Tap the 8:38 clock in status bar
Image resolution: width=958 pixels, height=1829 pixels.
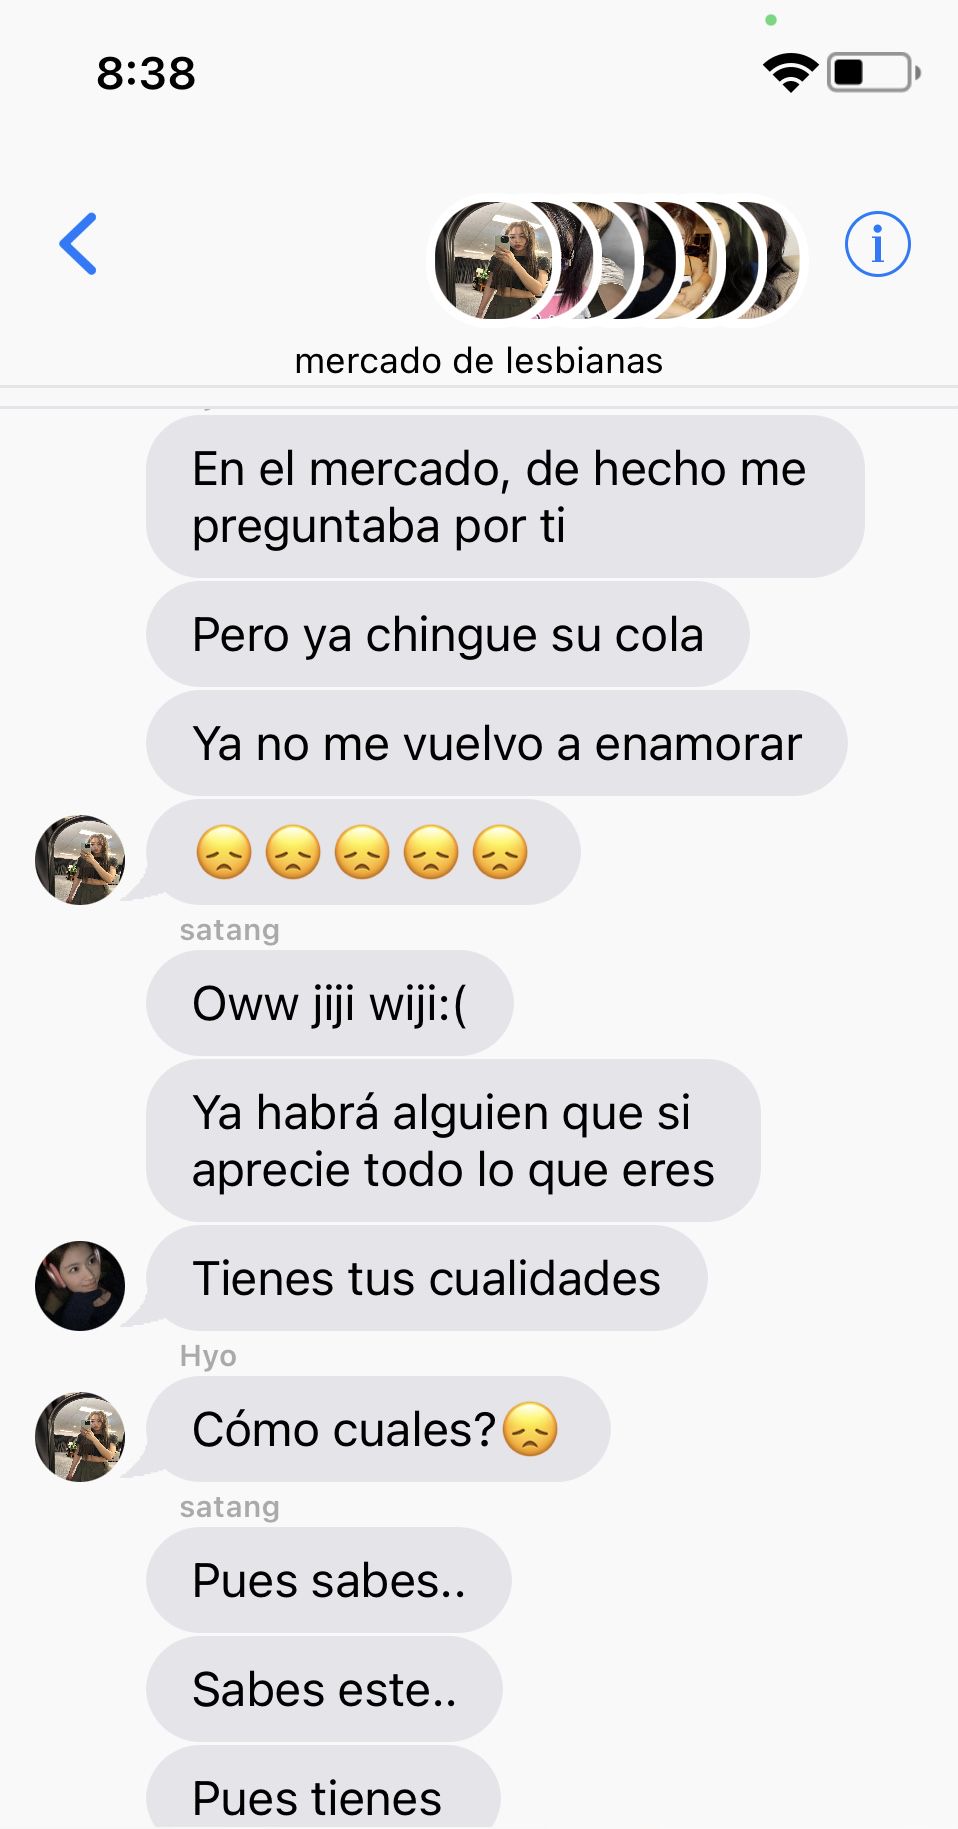coord(146,73)
